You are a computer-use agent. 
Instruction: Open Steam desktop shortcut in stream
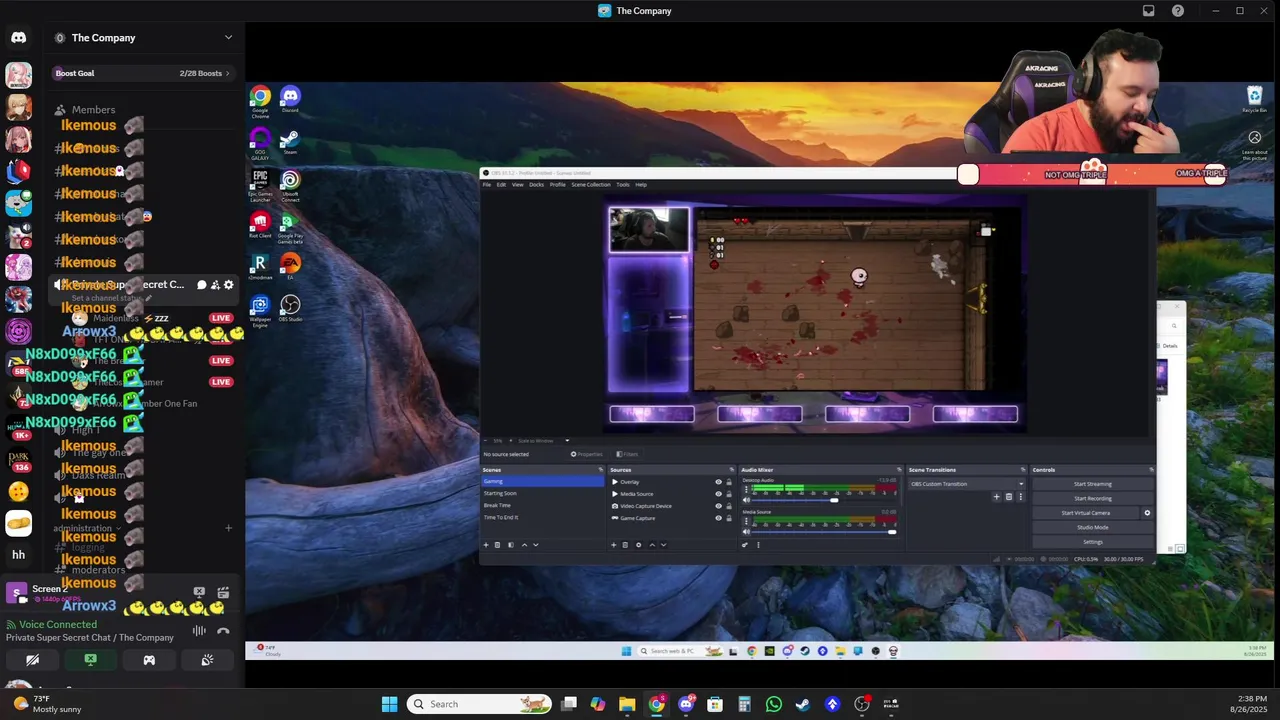(290, 141)
